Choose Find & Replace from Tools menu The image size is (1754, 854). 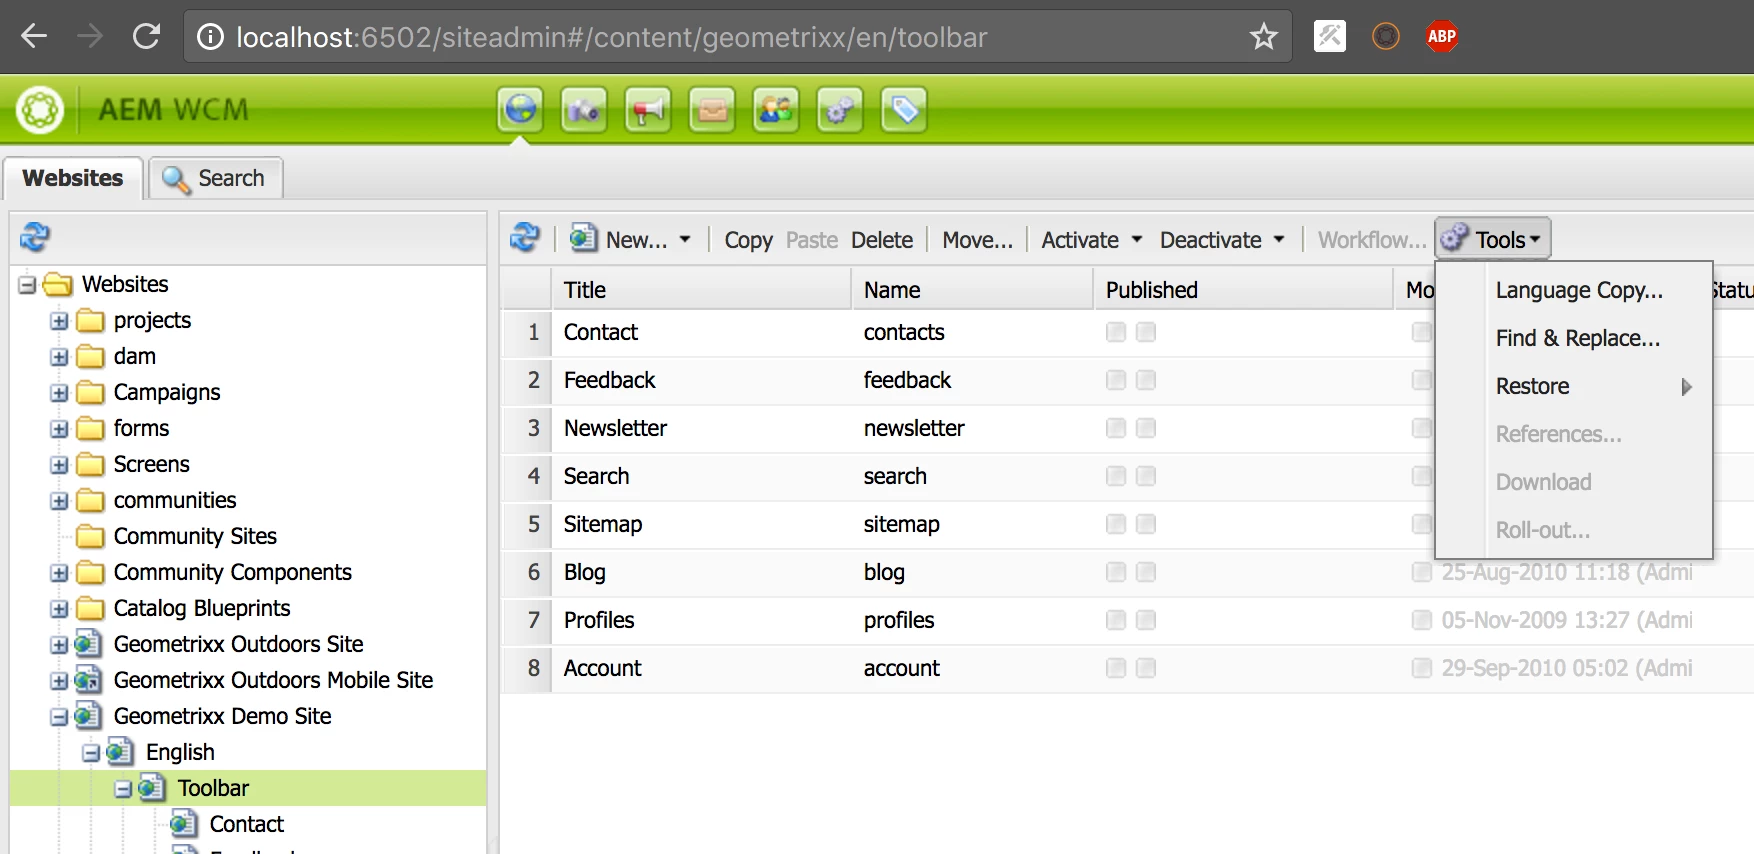(1577, 338)
